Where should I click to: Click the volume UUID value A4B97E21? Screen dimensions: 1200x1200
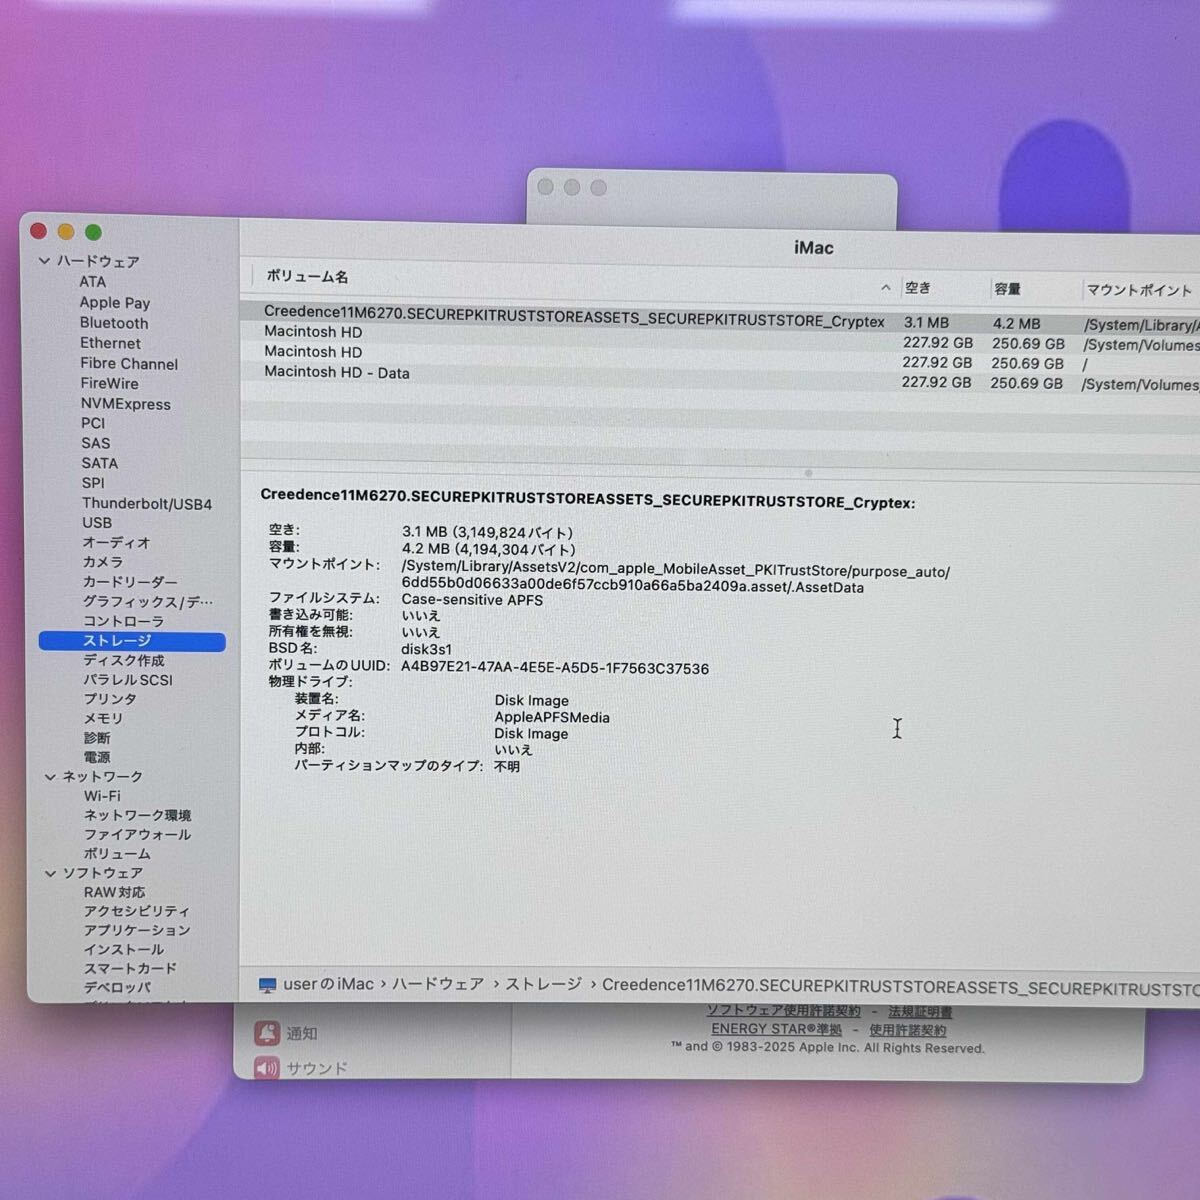pyautogui.click(x=555, y=668)
